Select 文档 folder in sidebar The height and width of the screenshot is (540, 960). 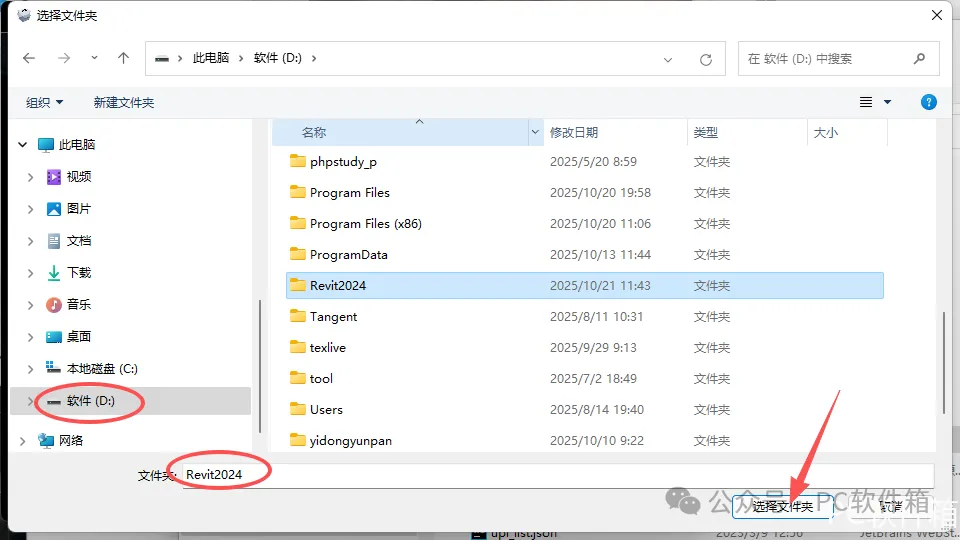click(79, 241)
